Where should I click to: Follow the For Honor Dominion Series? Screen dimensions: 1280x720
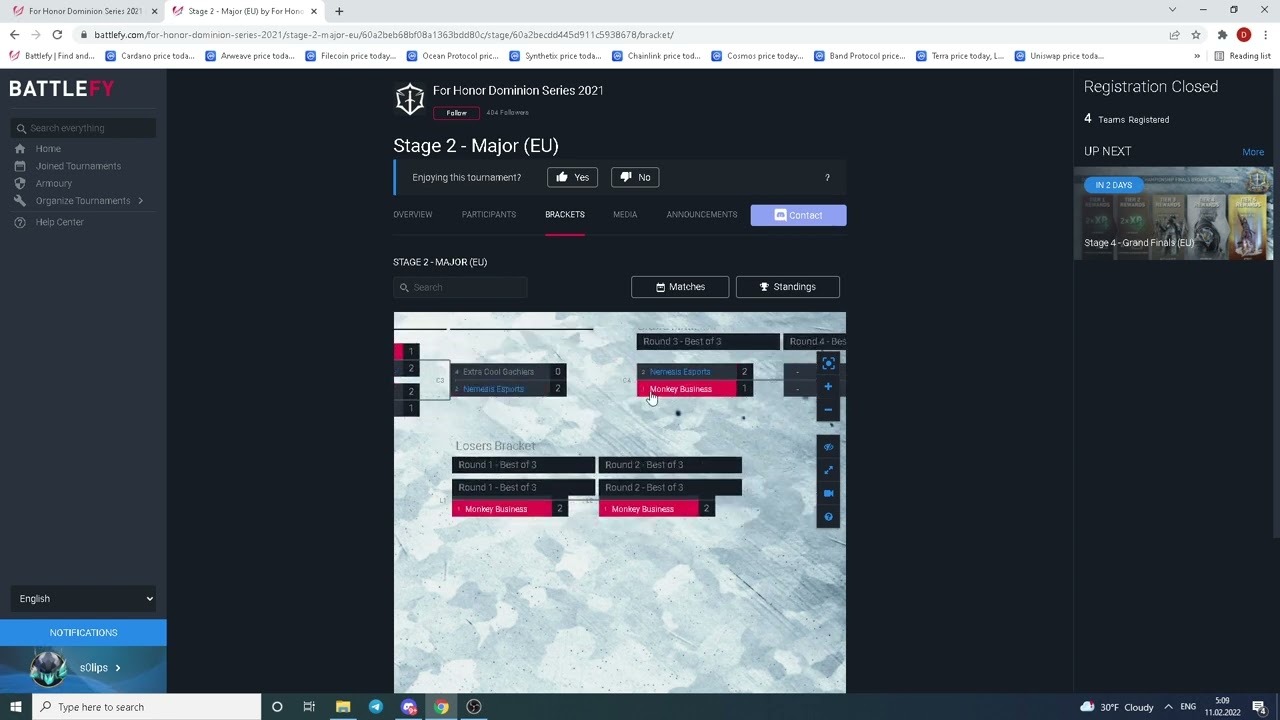tap(456, 113)
